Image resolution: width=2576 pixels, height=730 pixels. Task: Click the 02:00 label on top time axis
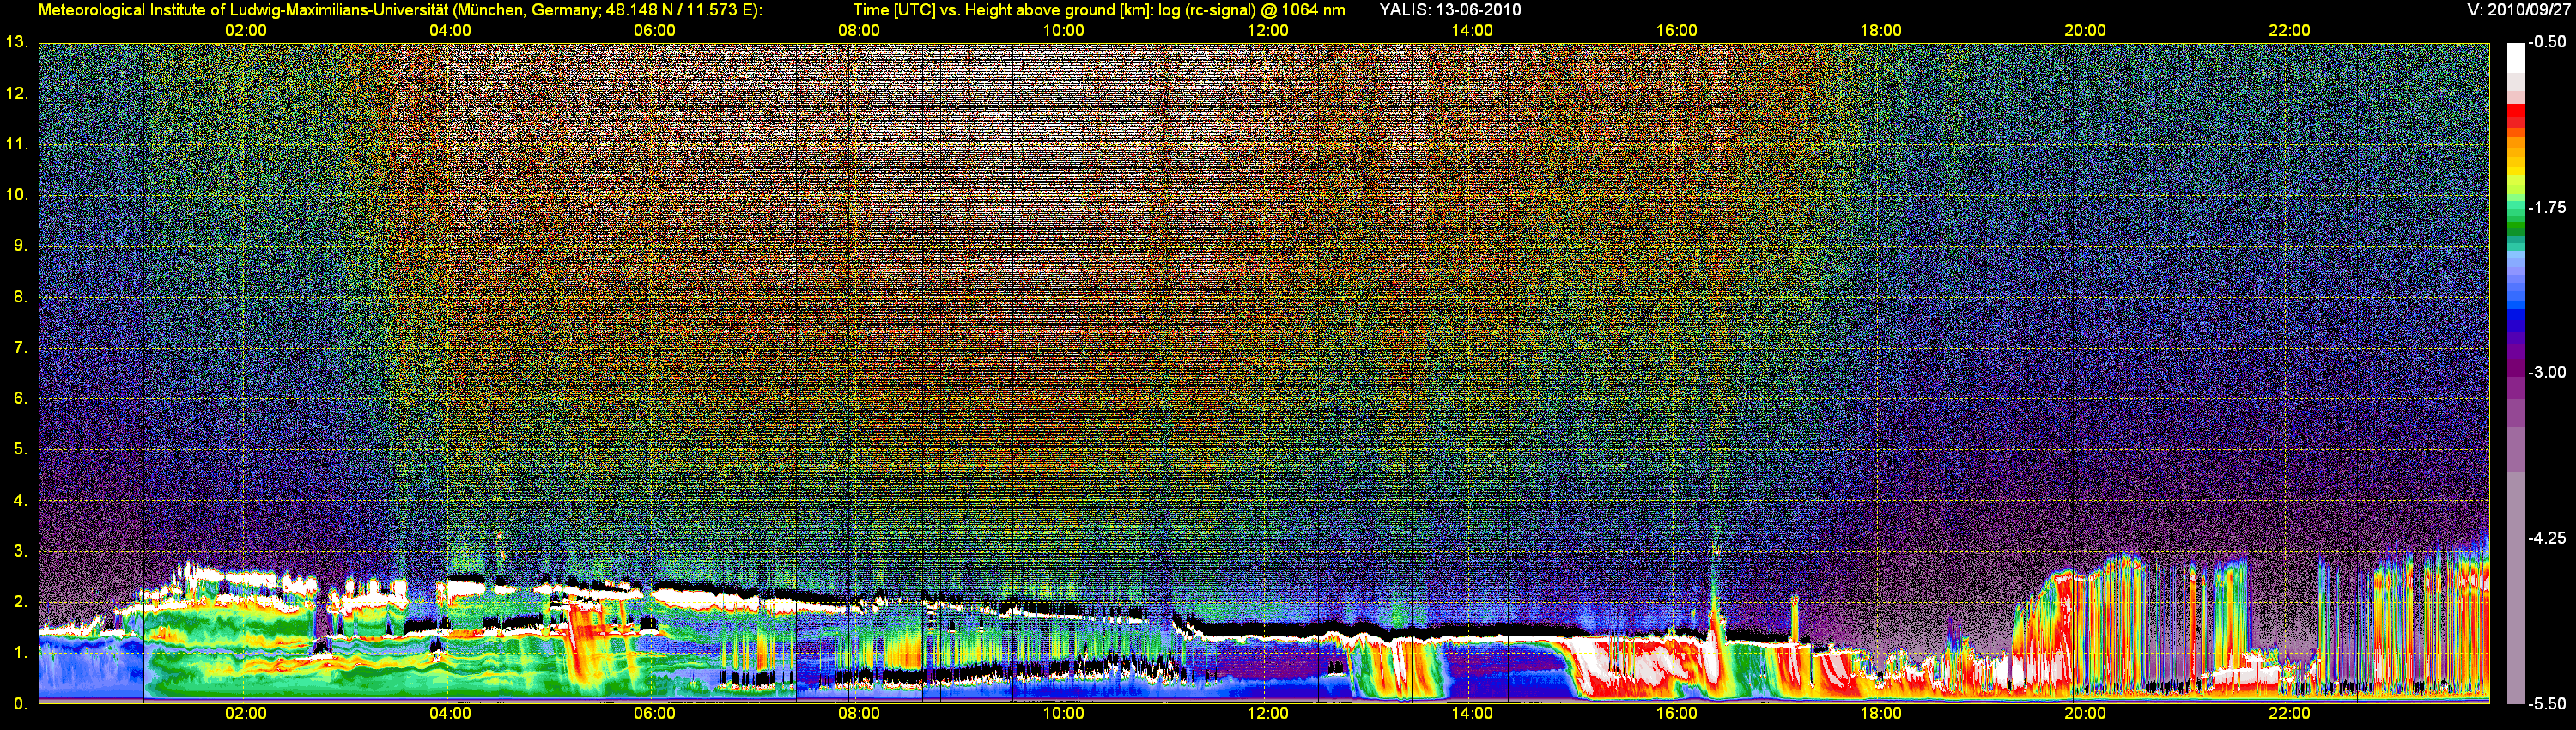pos(246,30)
